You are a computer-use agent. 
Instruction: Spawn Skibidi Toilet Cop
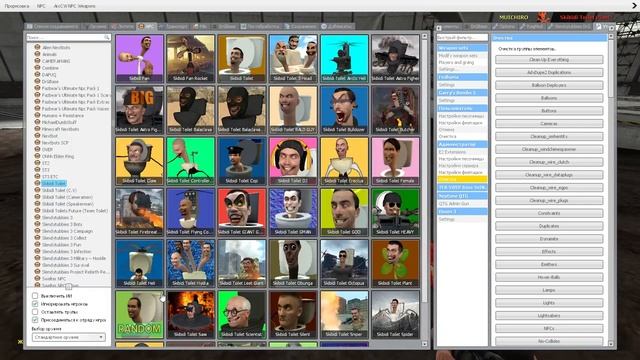tap(242, 161)
